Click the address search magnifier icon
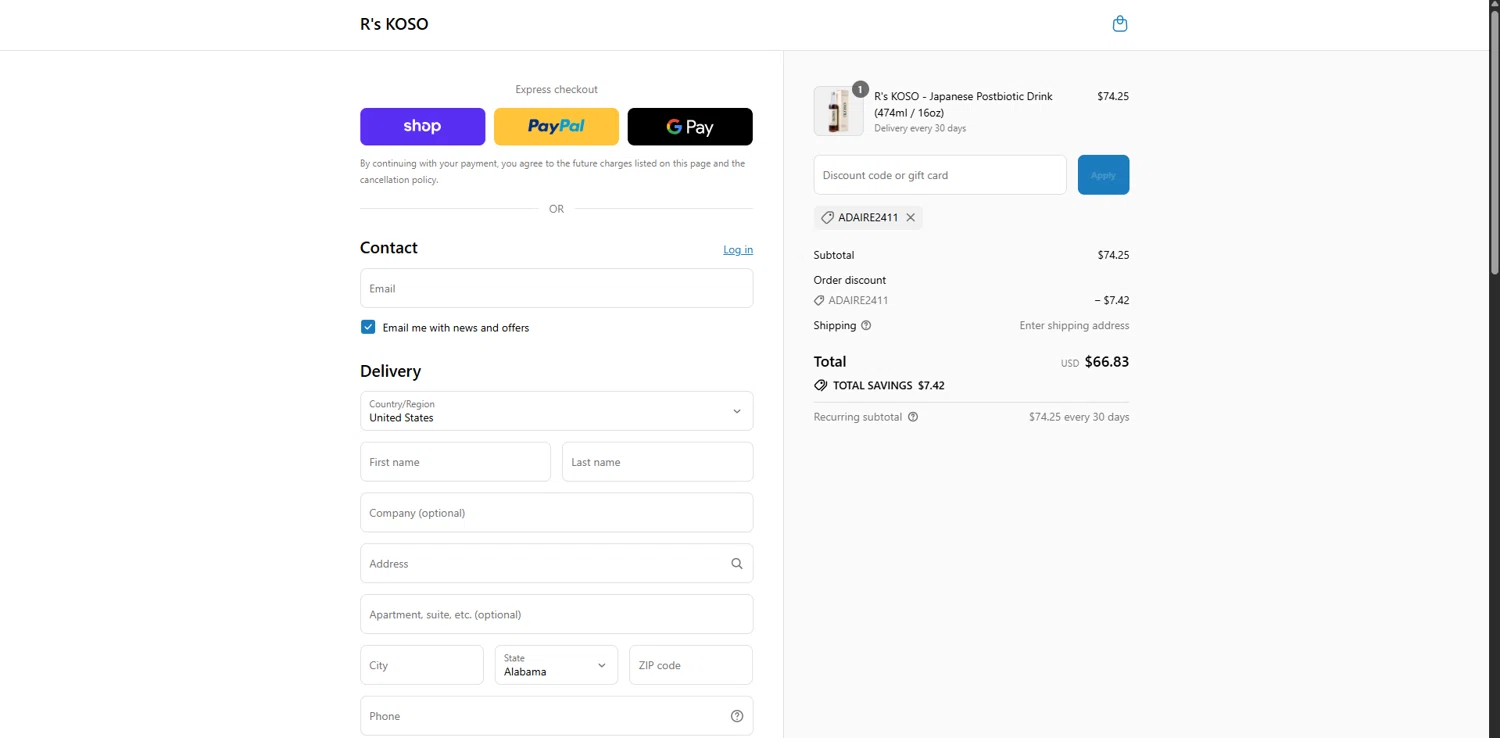The height and width of the screenshot is (738, 1500). 737,564
